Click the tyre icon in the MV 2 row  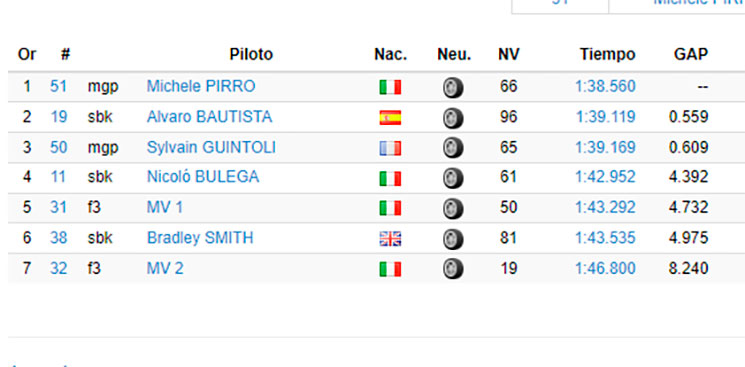[x=453, y=270]
